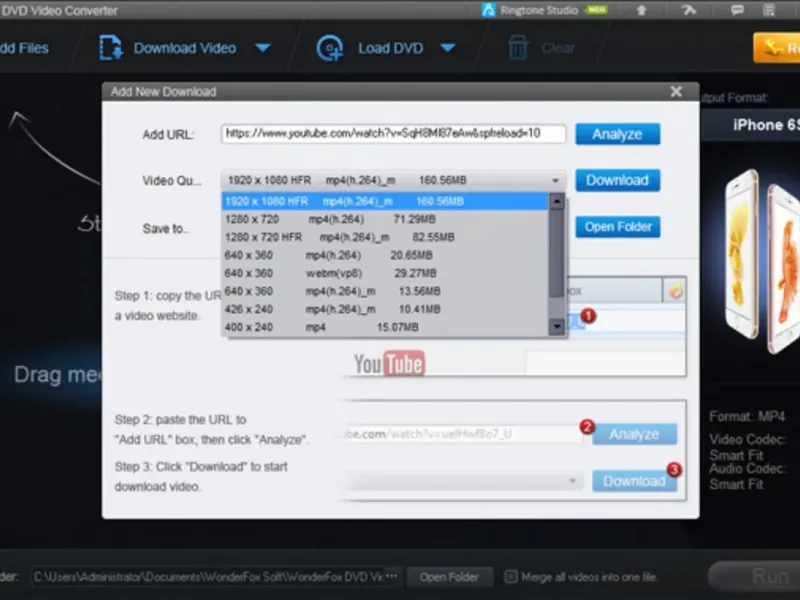This screenshot has height=600, width=800.
Task: Select 640 x 360 webm(vp8) 29.27MB option
Action: pos(385,273)
